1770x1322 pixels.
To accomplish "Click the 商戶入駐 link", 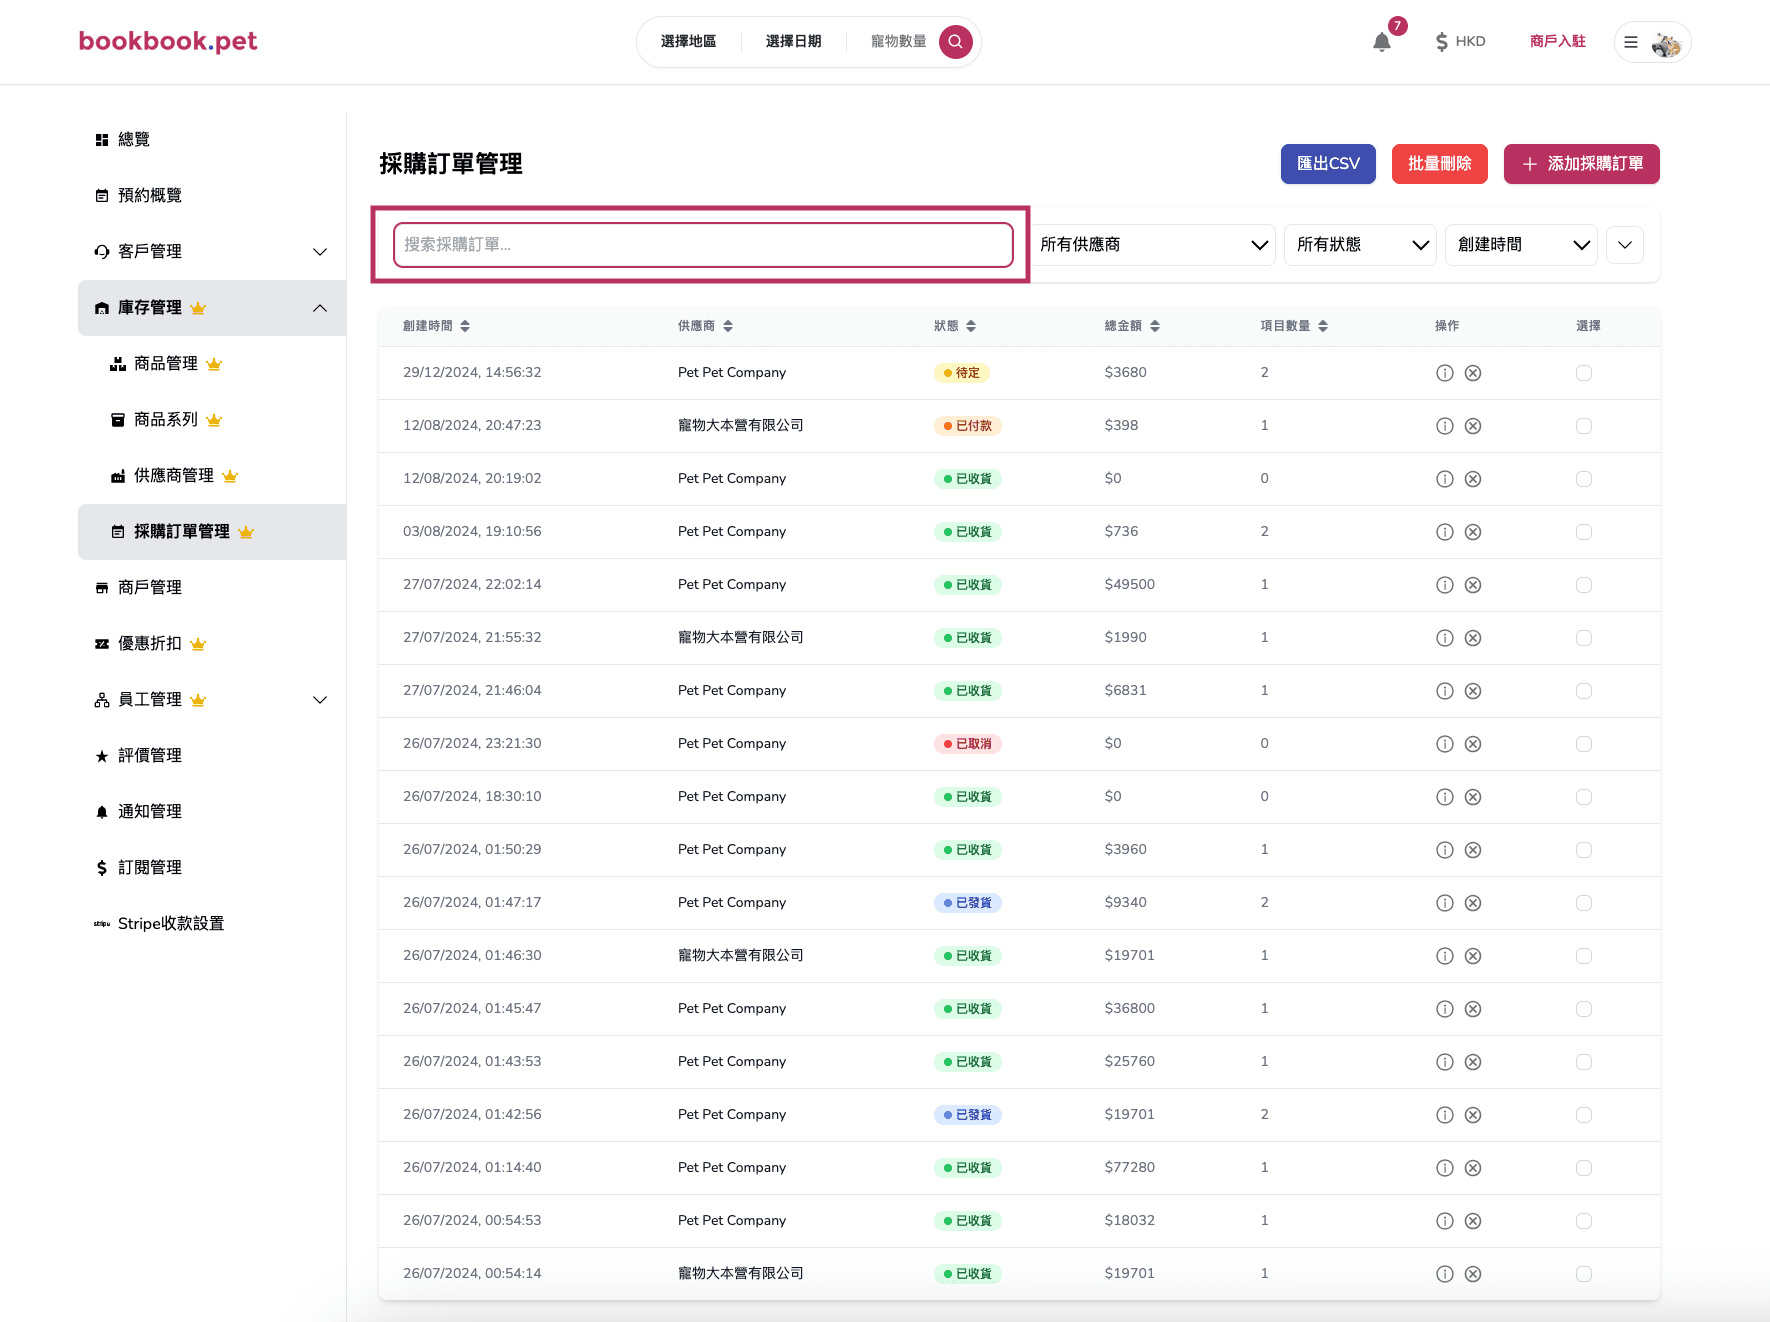I will 1557,42.
